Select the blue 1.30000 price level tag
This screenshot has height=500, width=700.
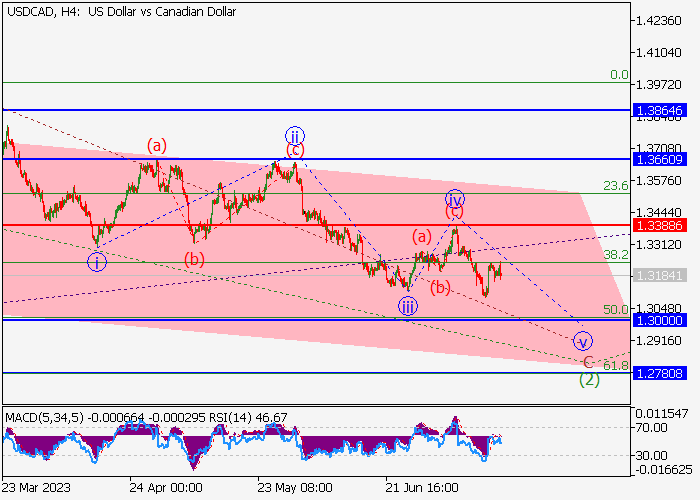[x=659, y=321]
